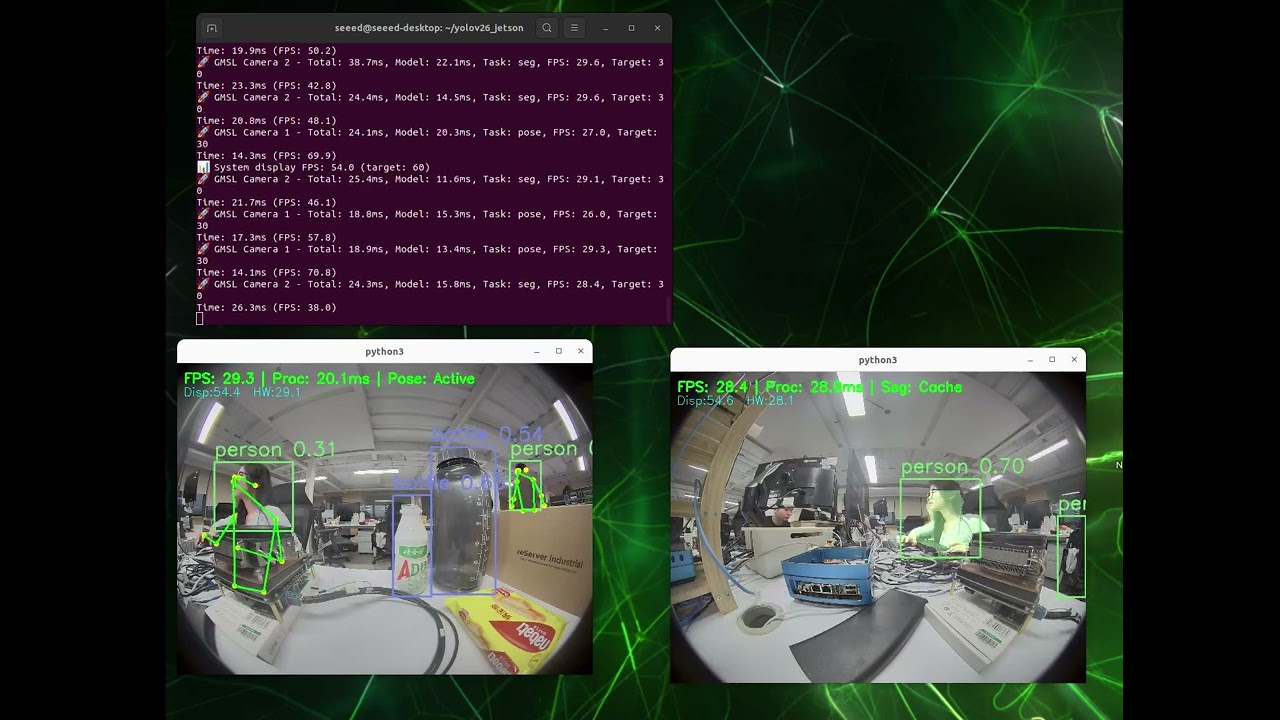Click the 'person 0.31' detection label
The height and width of the screenshot is (720, 1280).
click(275, 450)
